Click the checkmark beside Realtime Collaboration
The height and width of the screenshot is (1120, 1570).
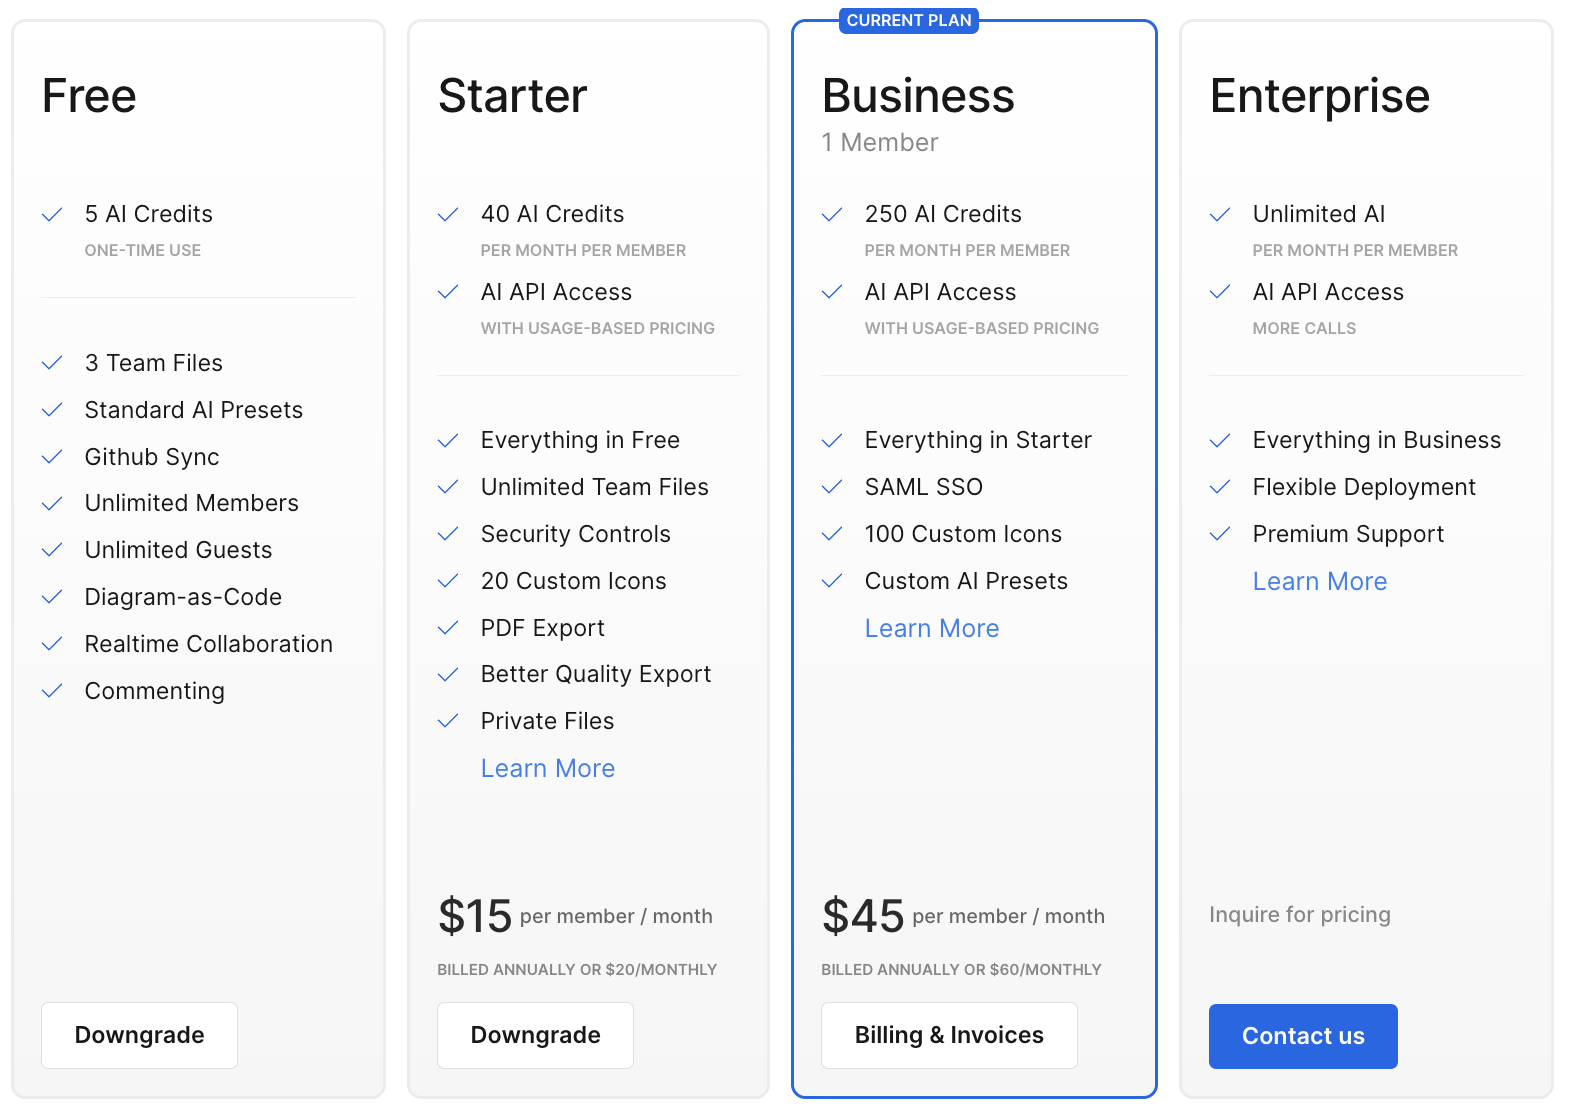click(52, 644)
